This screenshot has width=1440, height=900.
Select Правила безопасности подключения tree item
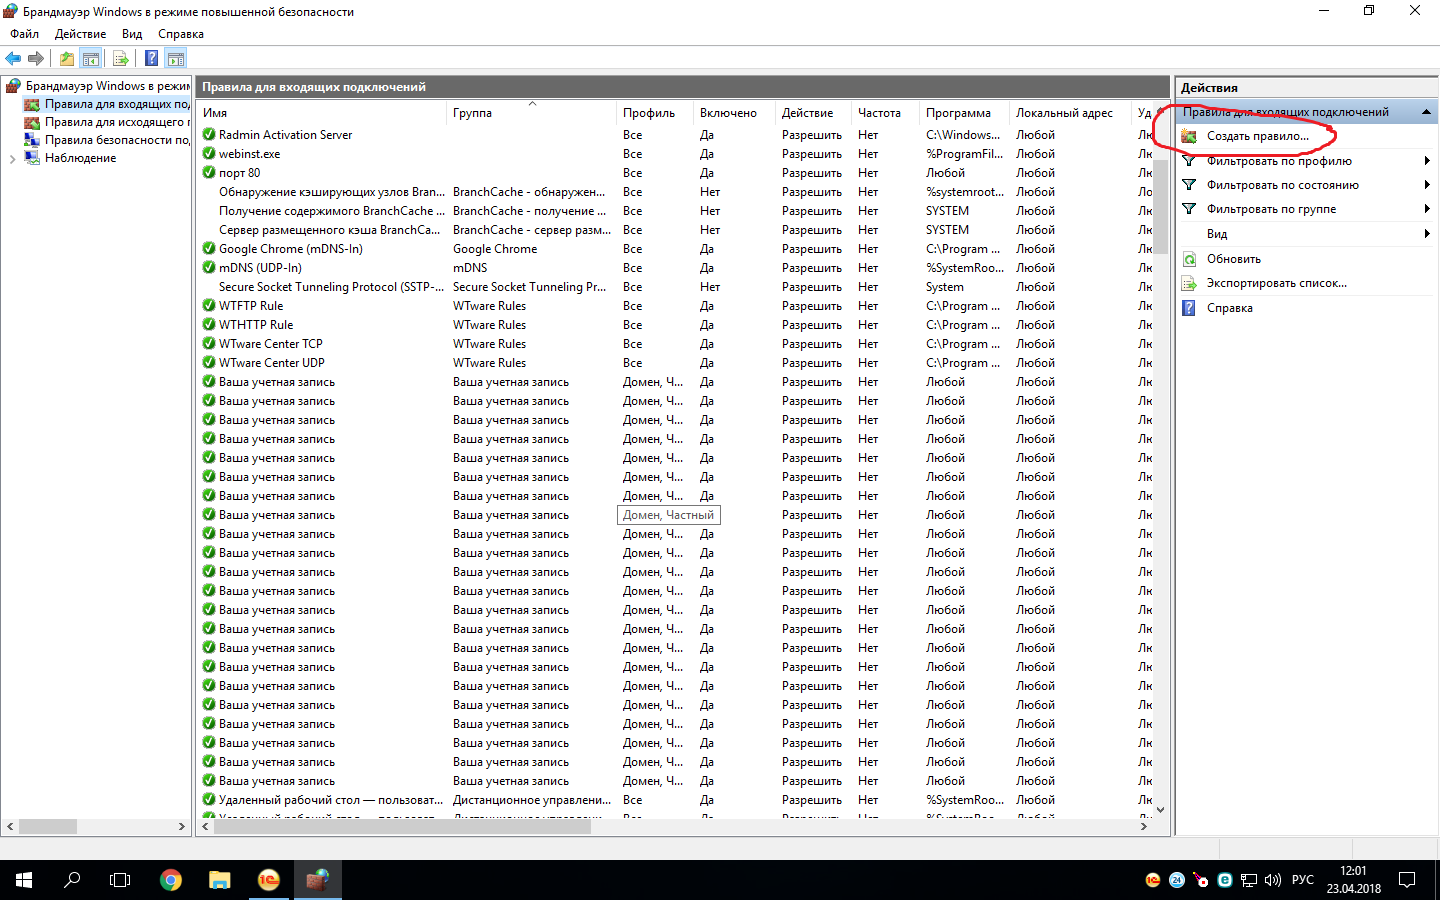pos(116,140)
